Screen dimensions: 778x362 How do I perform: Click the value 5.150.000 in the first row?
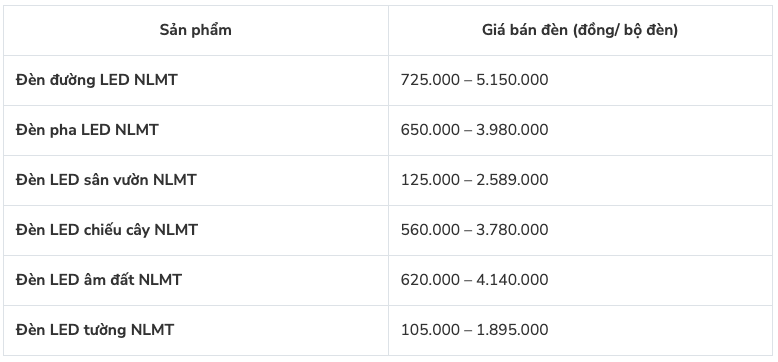[x=512, y=80]
